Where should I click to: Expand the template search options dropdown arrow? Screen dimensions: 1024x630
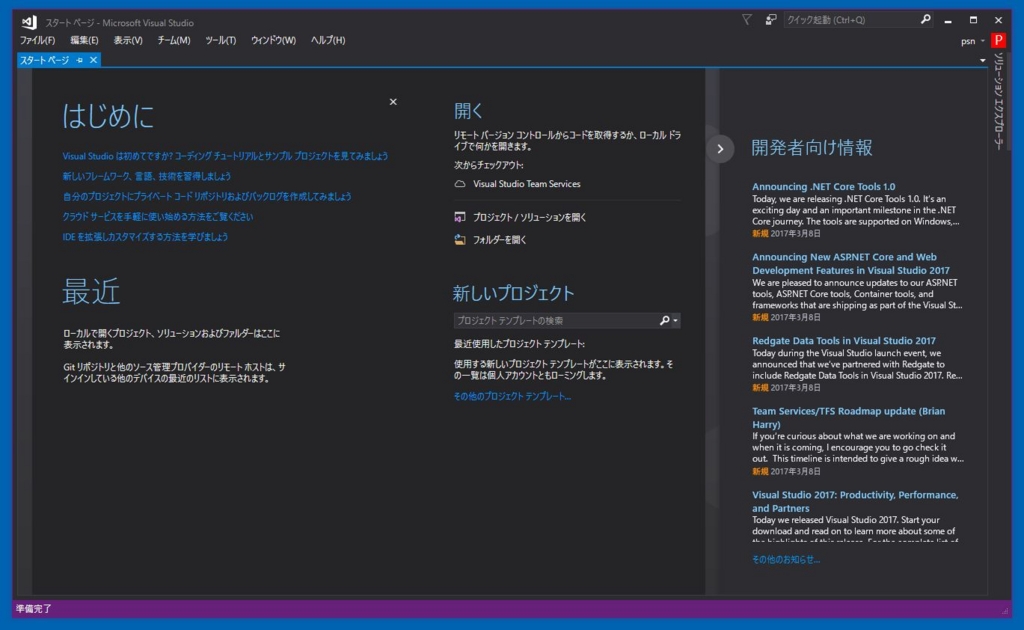[675, 321]
